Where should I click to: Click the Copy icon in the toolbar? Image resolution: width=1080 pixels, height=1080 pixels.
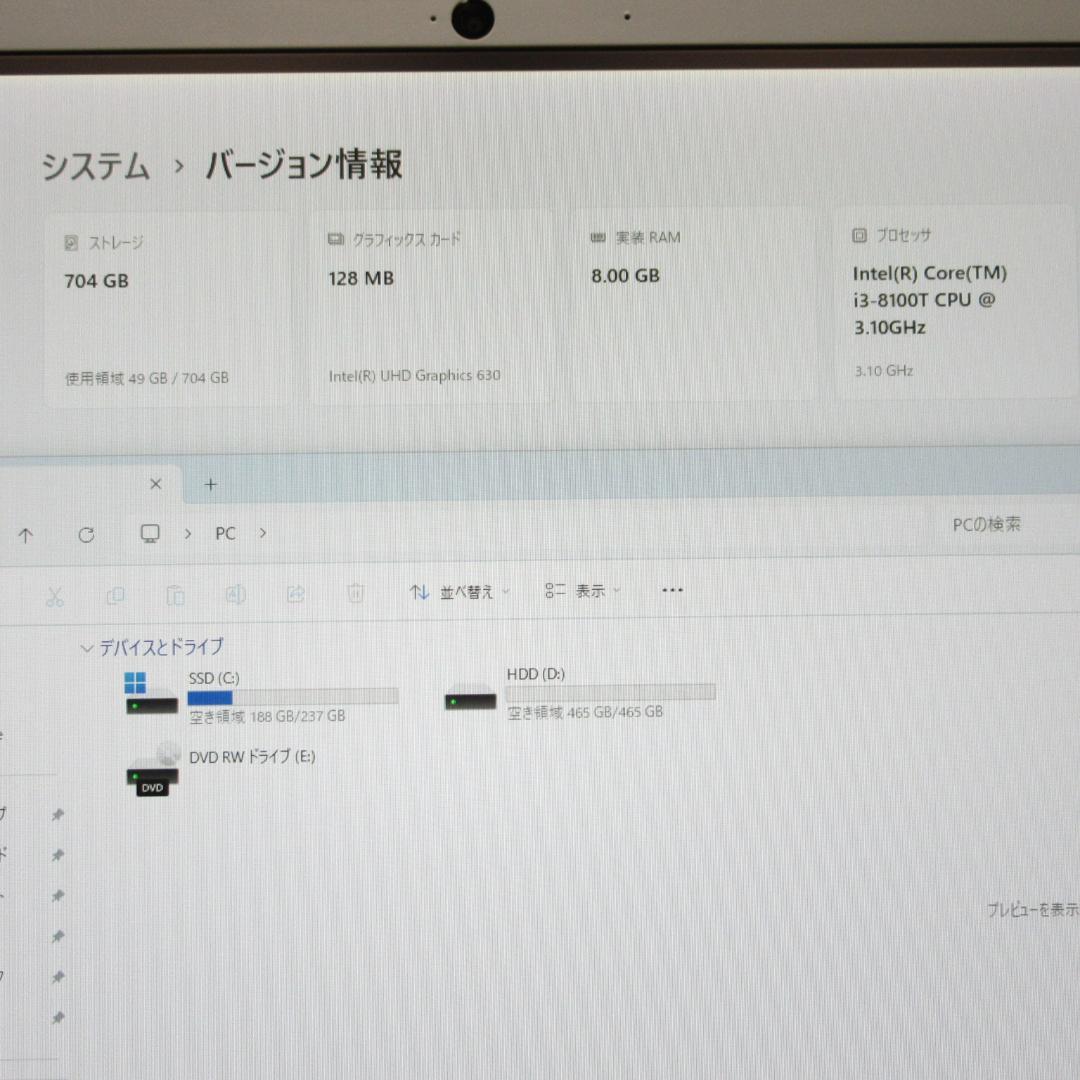[116, 594]
